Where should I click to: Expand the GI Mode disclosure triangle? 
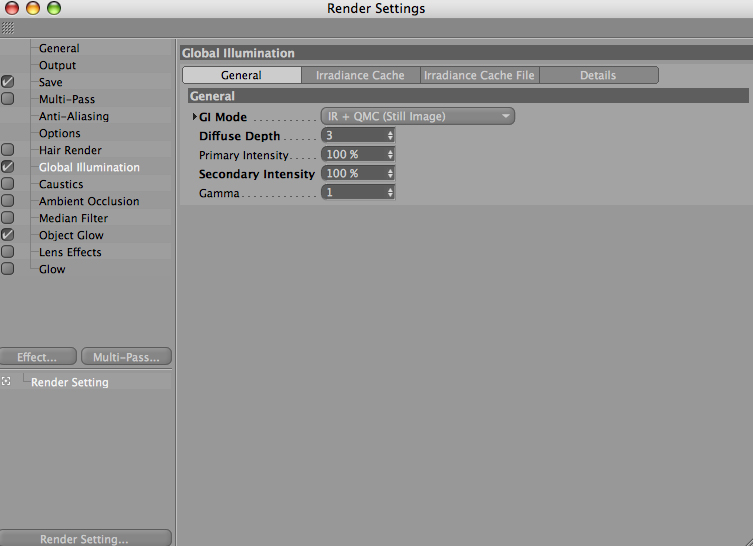tap(194, 116)
